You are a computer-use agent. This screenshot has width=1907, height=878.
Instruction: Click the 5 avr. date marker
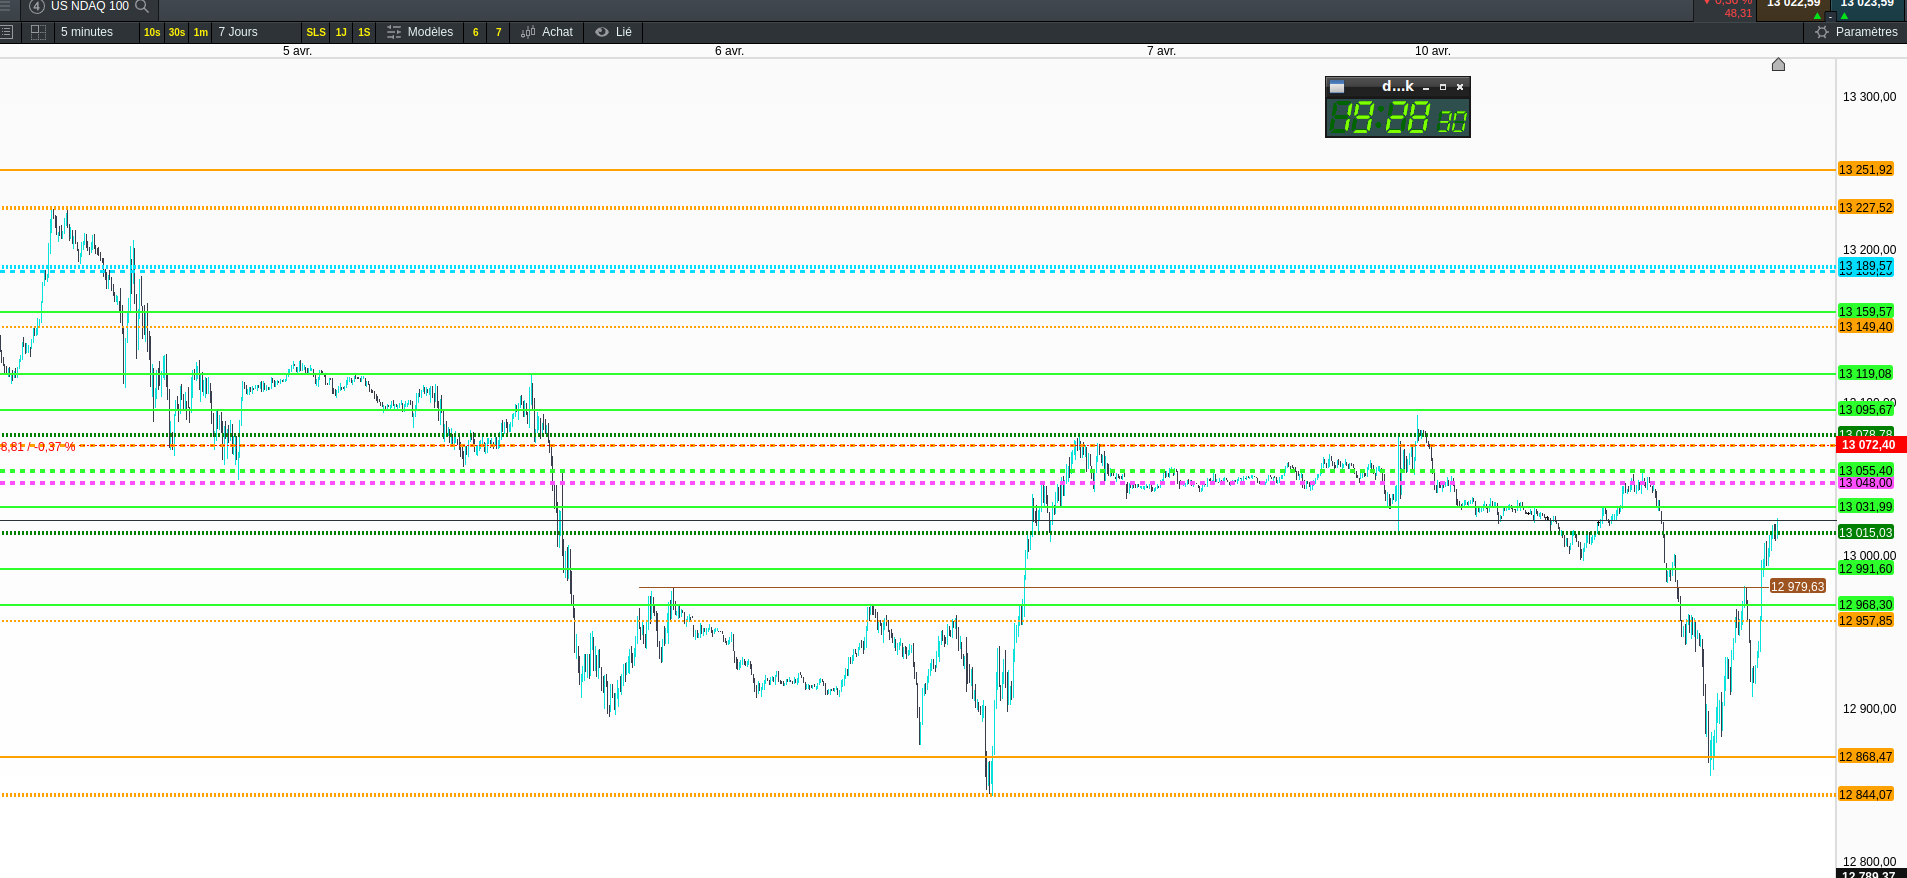point(297,51)
